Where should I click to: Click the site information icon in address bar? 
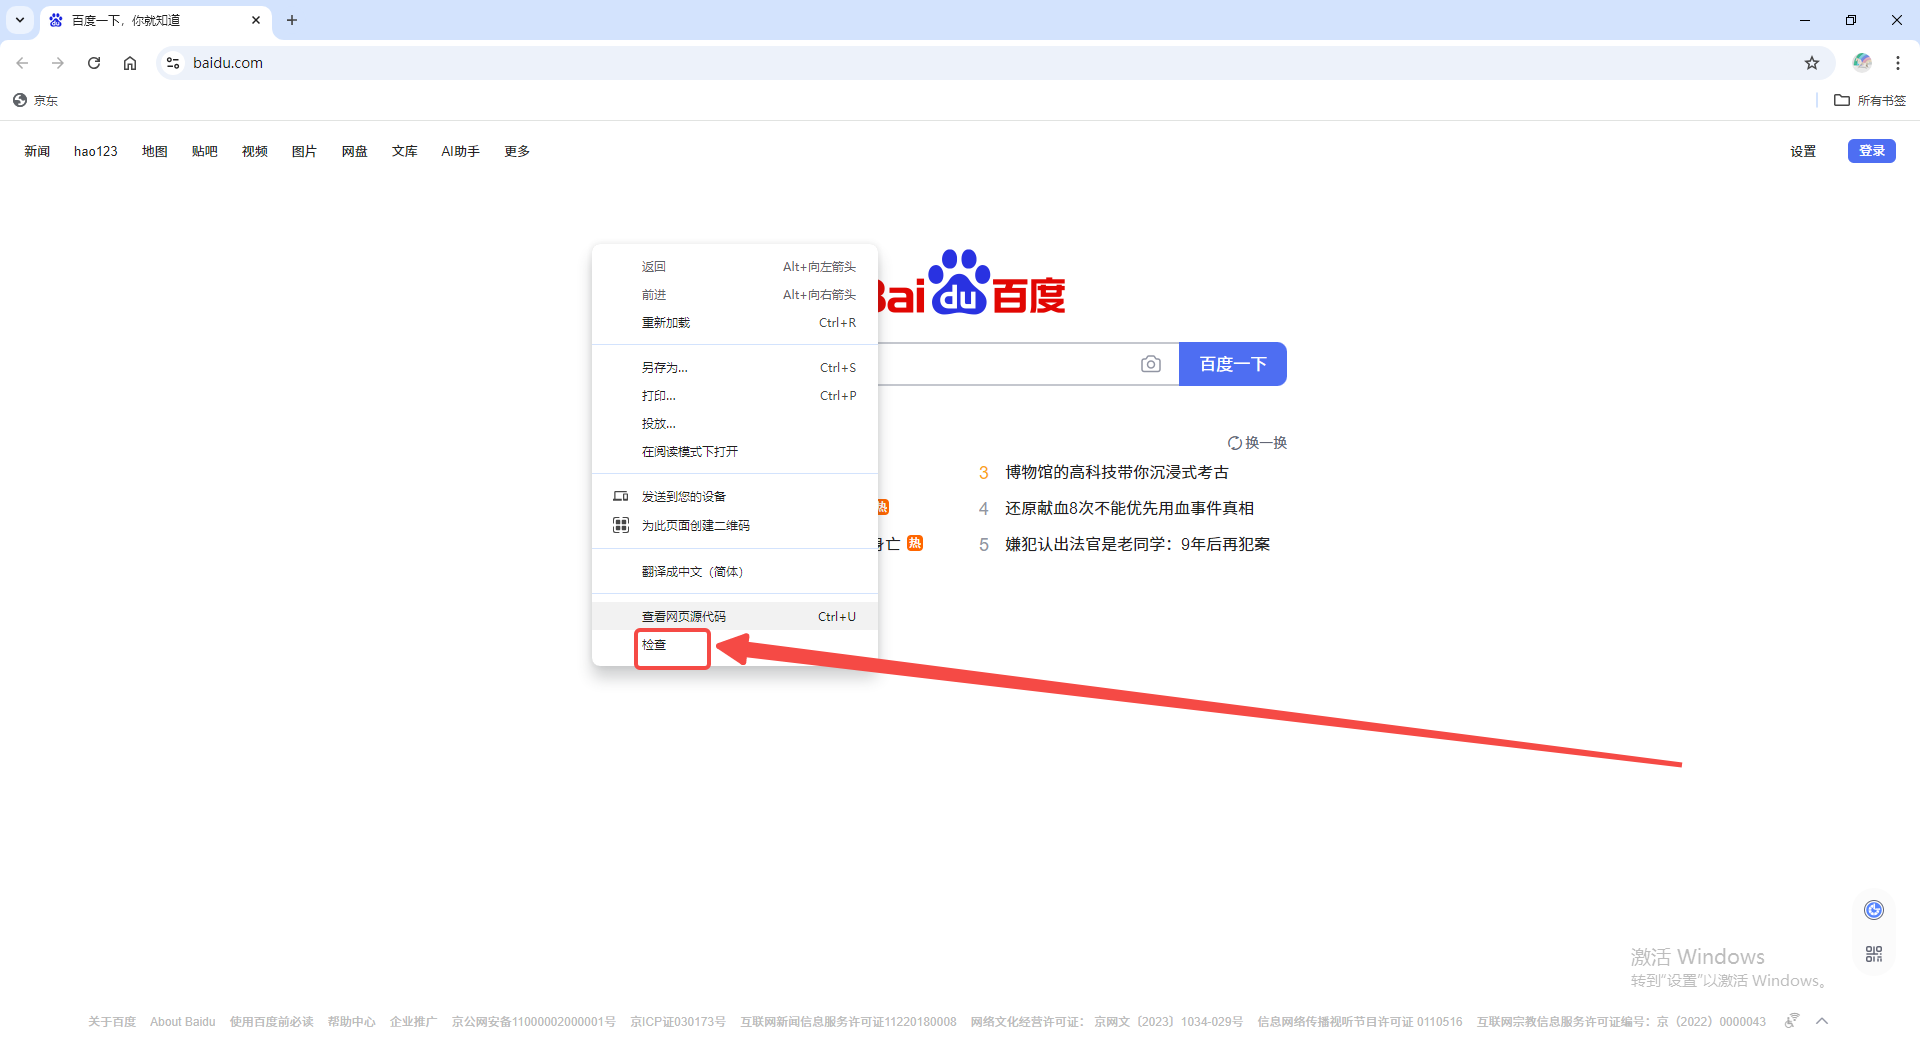[173, 63]
